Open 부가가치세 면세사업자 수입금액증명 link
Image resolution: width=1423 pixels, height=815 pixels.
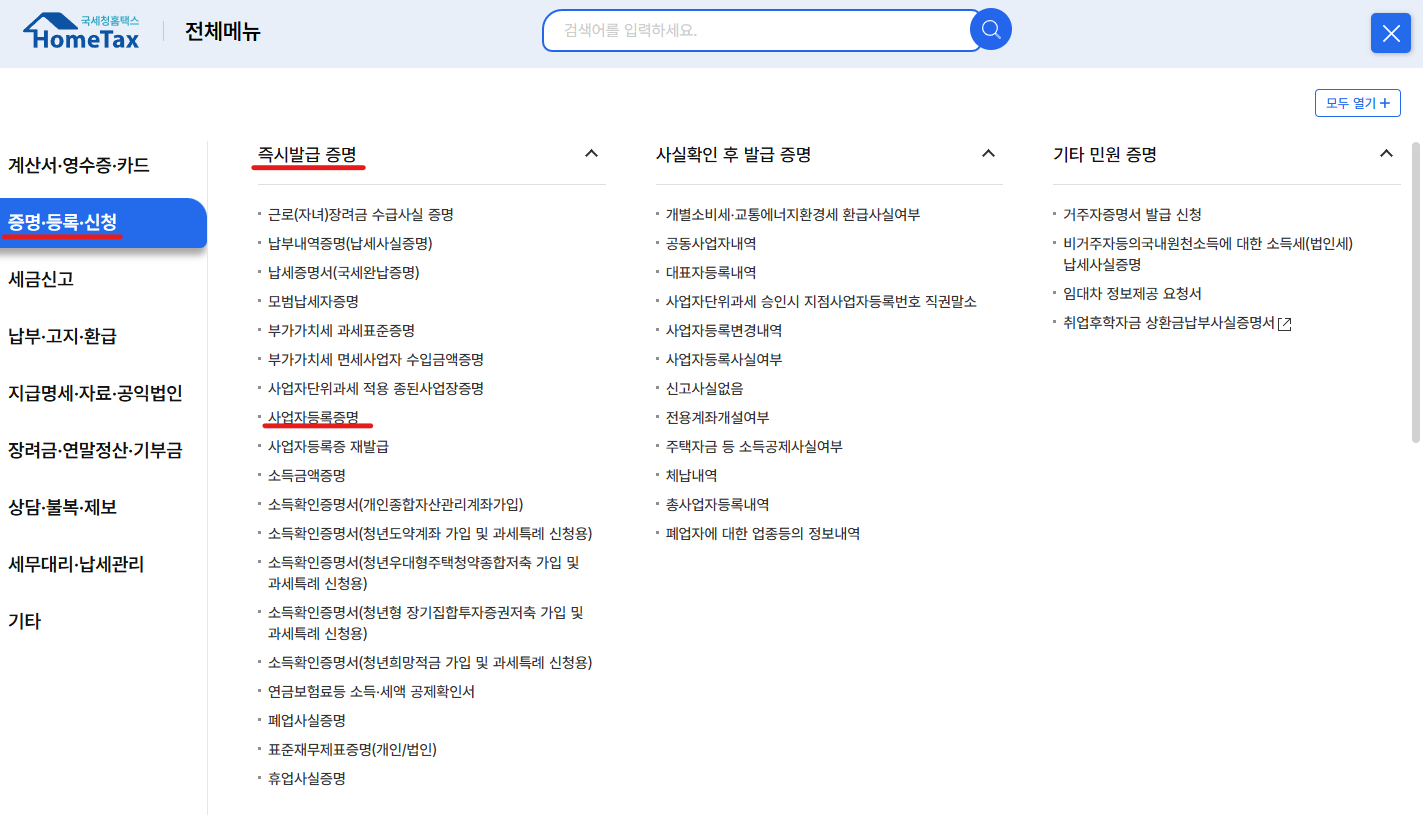click(x=376, y=360)
